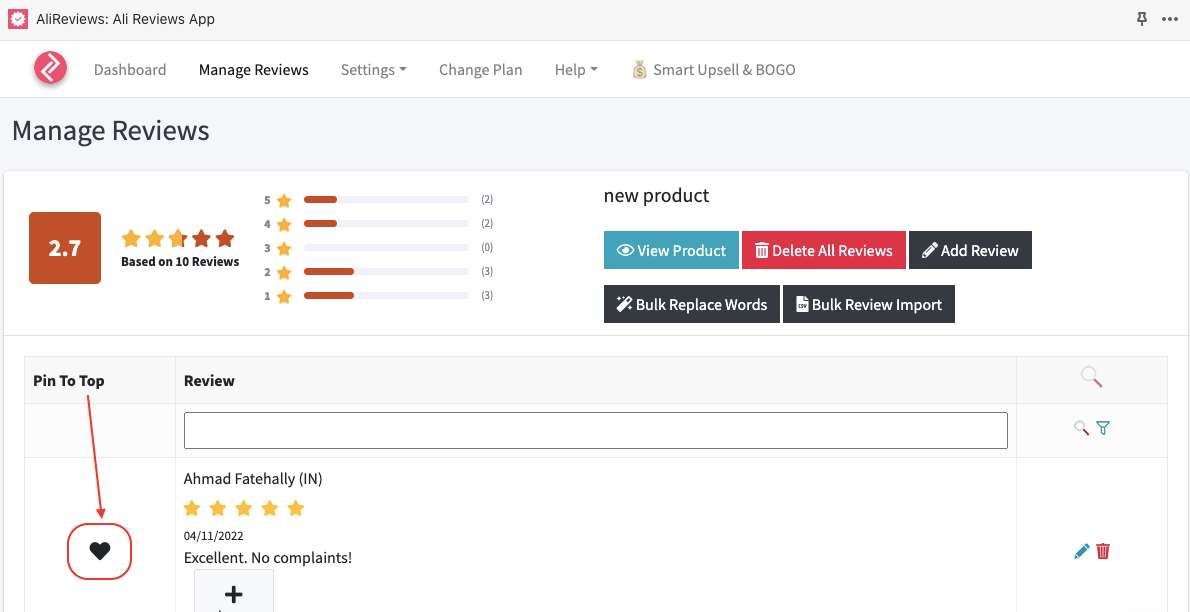Delete Ahmad Fatehally's review using trash icon

pyautogui.click(x=1103, y=551)
